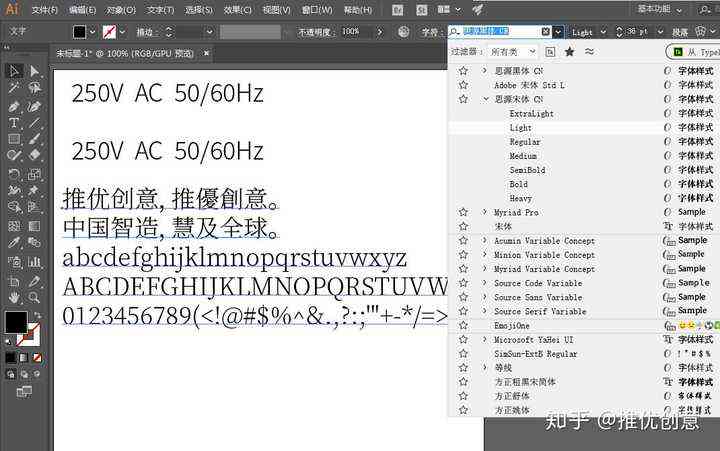Select the Eyedropper tool
720x451 pixels.
14,242
